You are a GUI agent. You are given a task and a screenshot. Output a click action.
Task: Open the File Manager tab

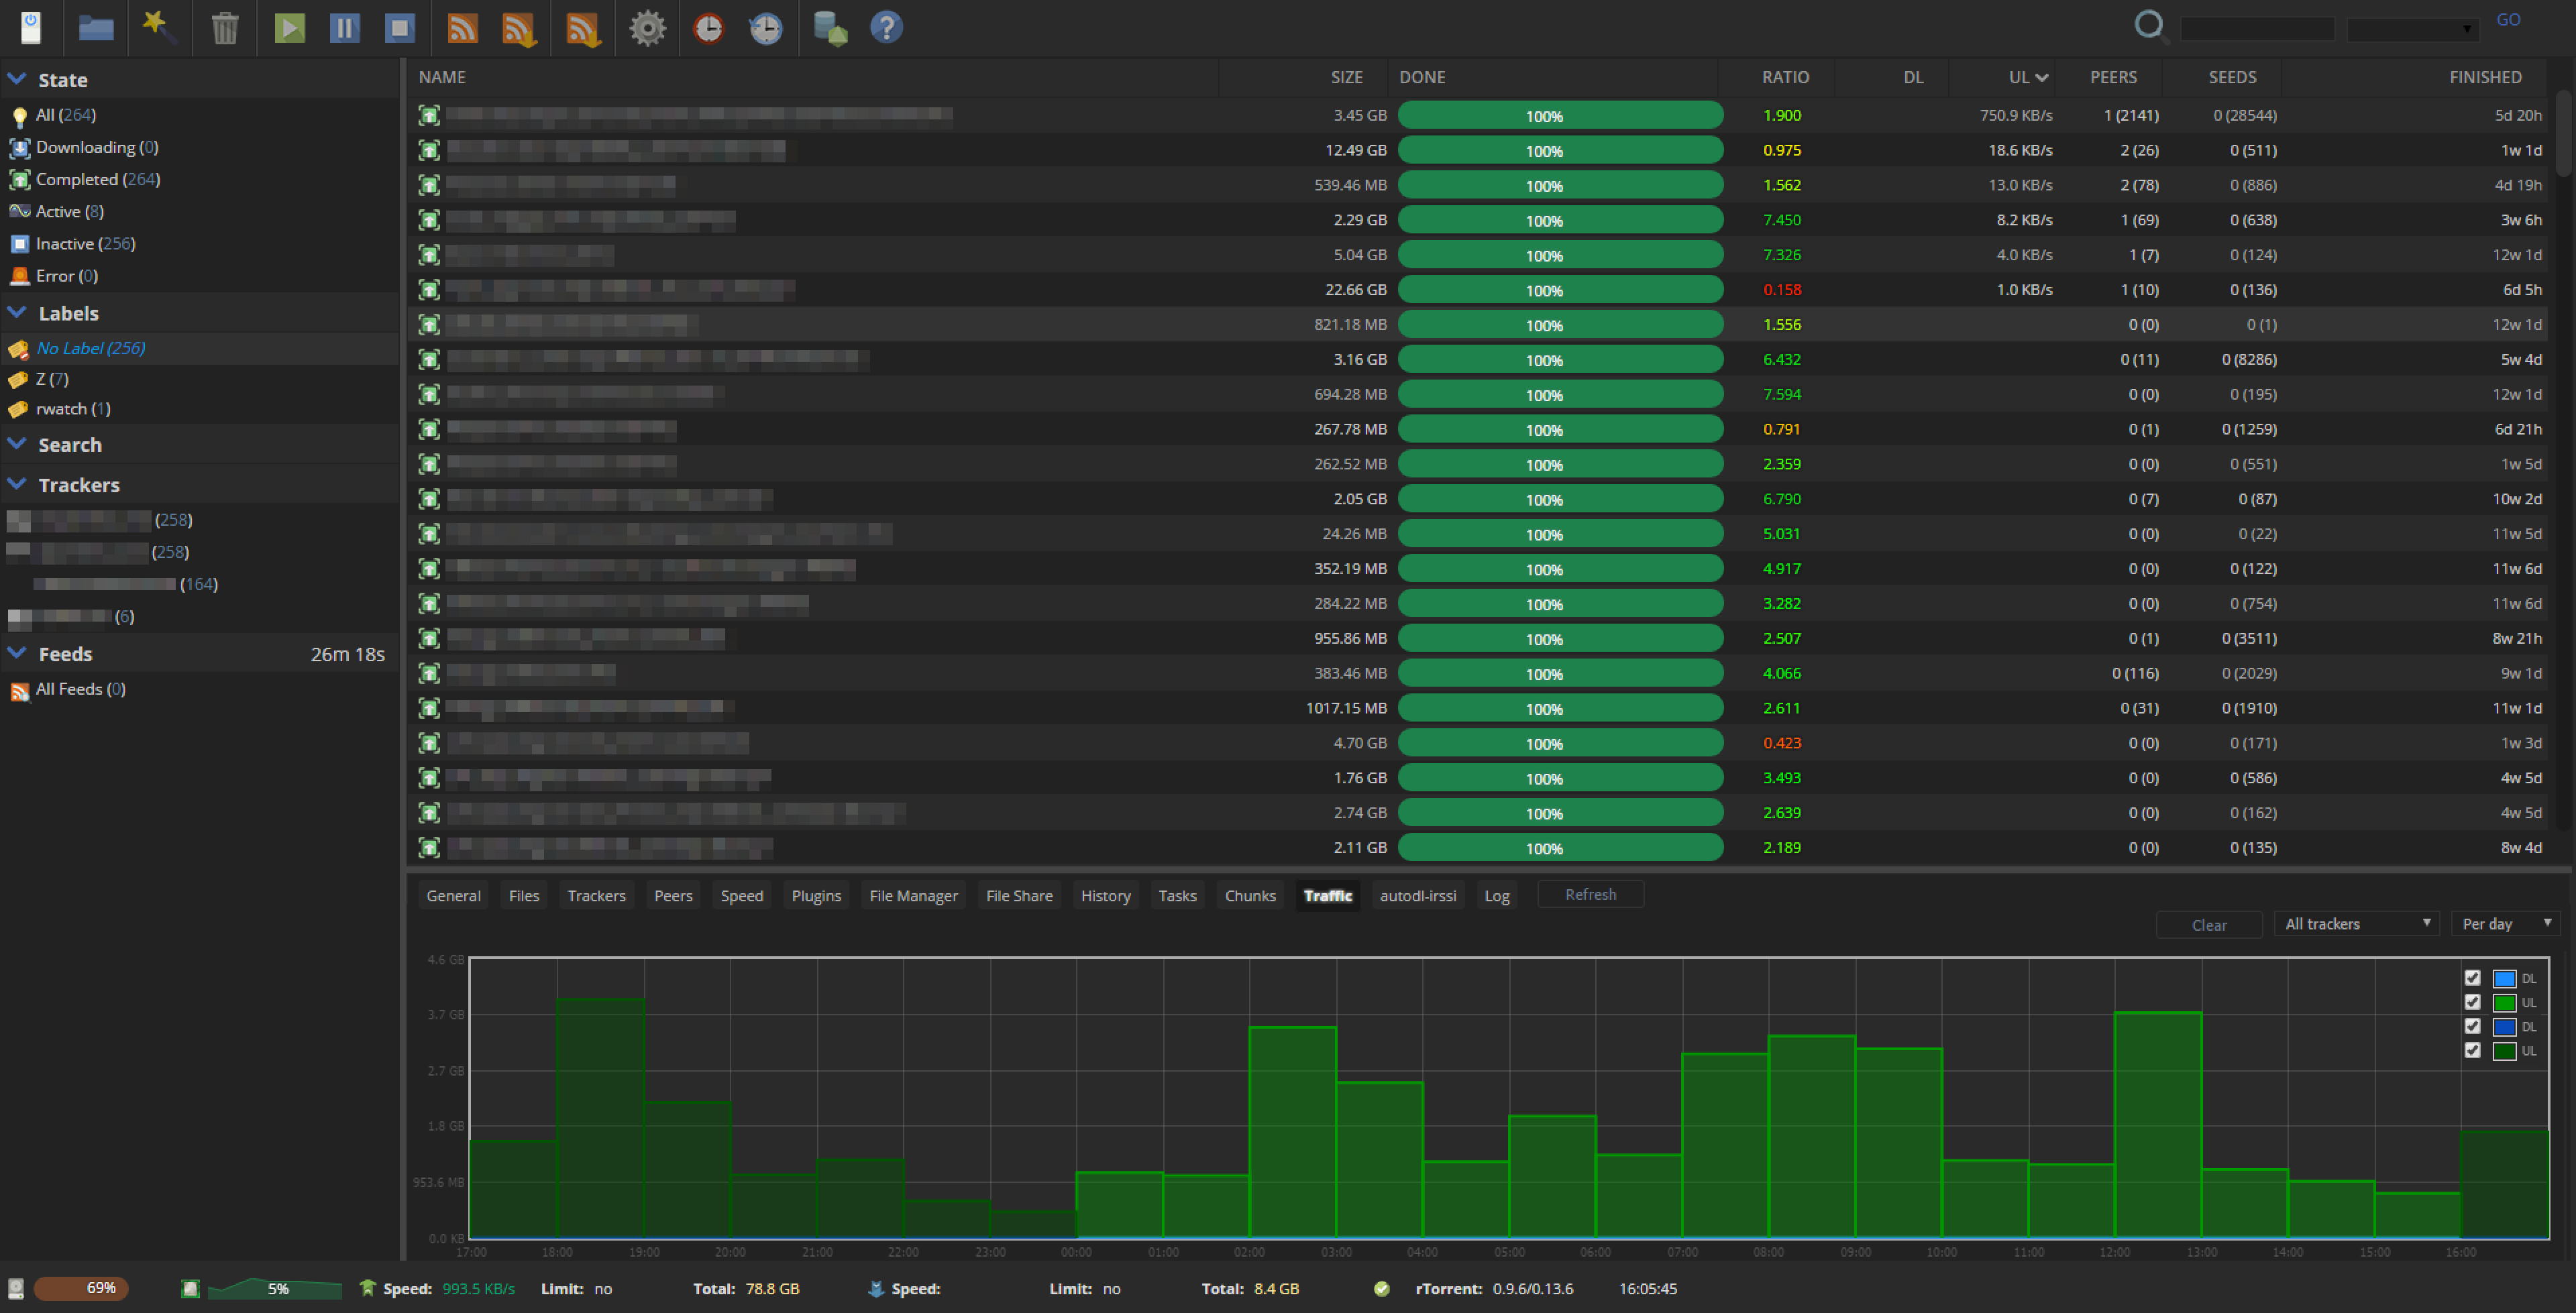(913, 896)
